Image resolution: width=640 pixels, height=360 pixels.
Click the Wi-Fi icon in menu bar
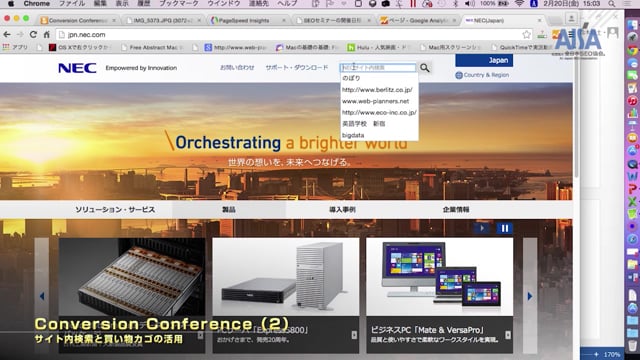519,4
